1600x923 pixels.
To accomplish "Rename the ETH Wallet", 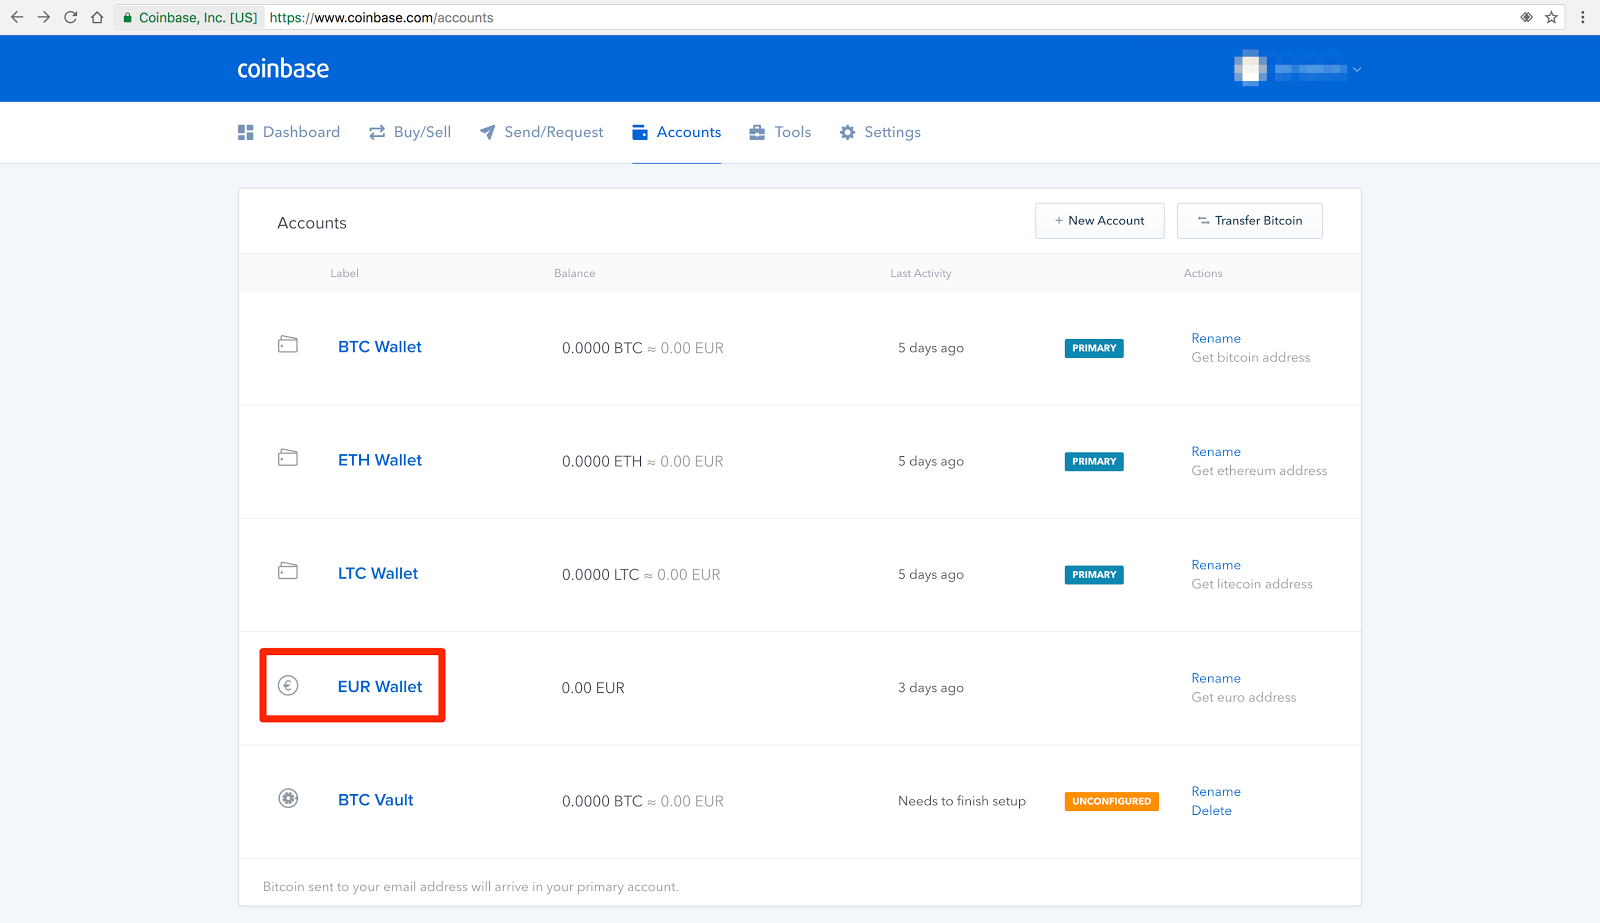I will tap(1216, 451).
